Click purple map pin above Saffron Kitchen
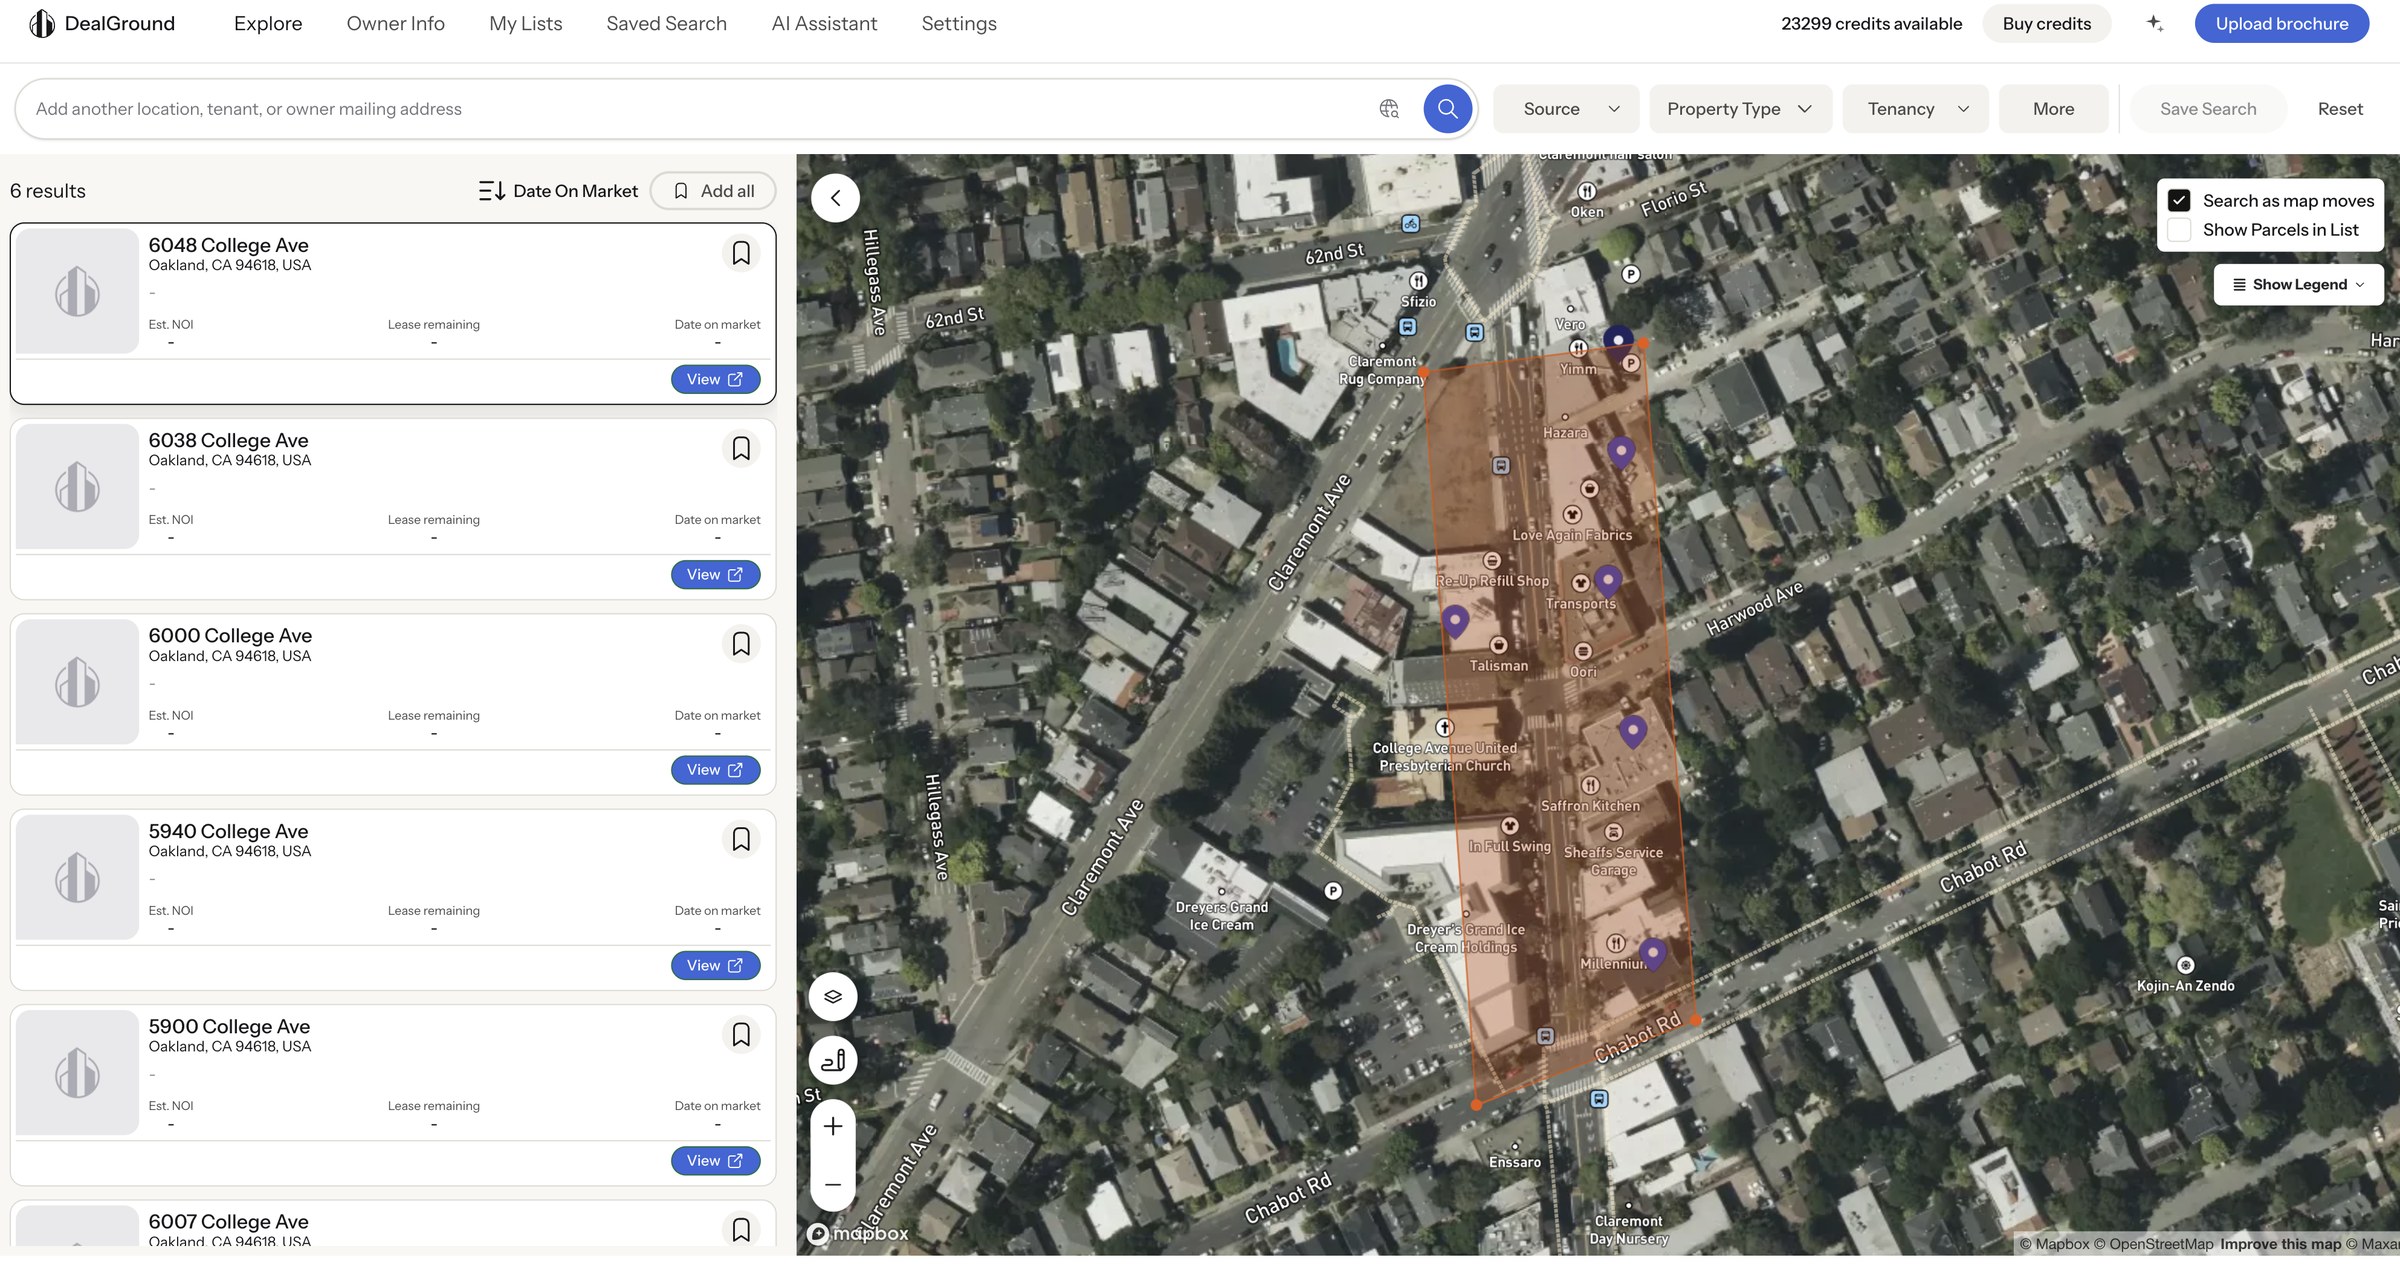This screenshot has width=2400, height=1275. click(1633, 731)
